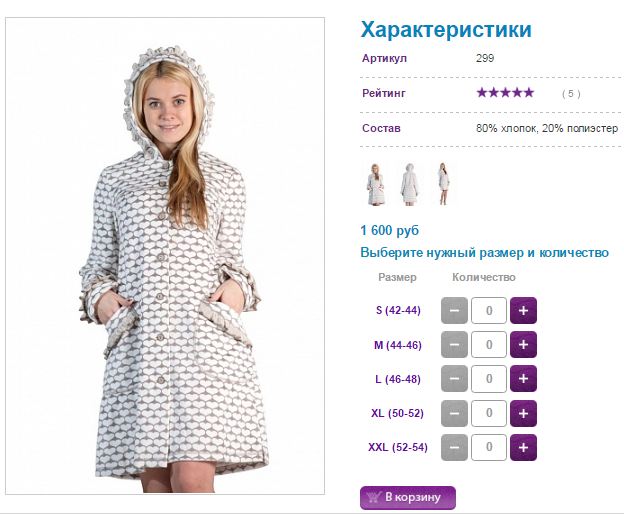Click the XXL (52-54) quantity box

[x=489, y=448]
